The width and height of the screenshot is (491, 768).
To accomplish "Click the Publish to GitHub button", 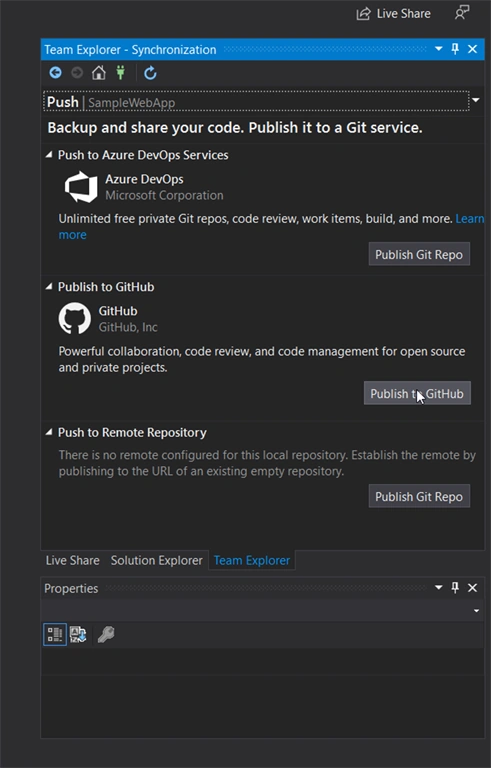I will click(417, 393).
